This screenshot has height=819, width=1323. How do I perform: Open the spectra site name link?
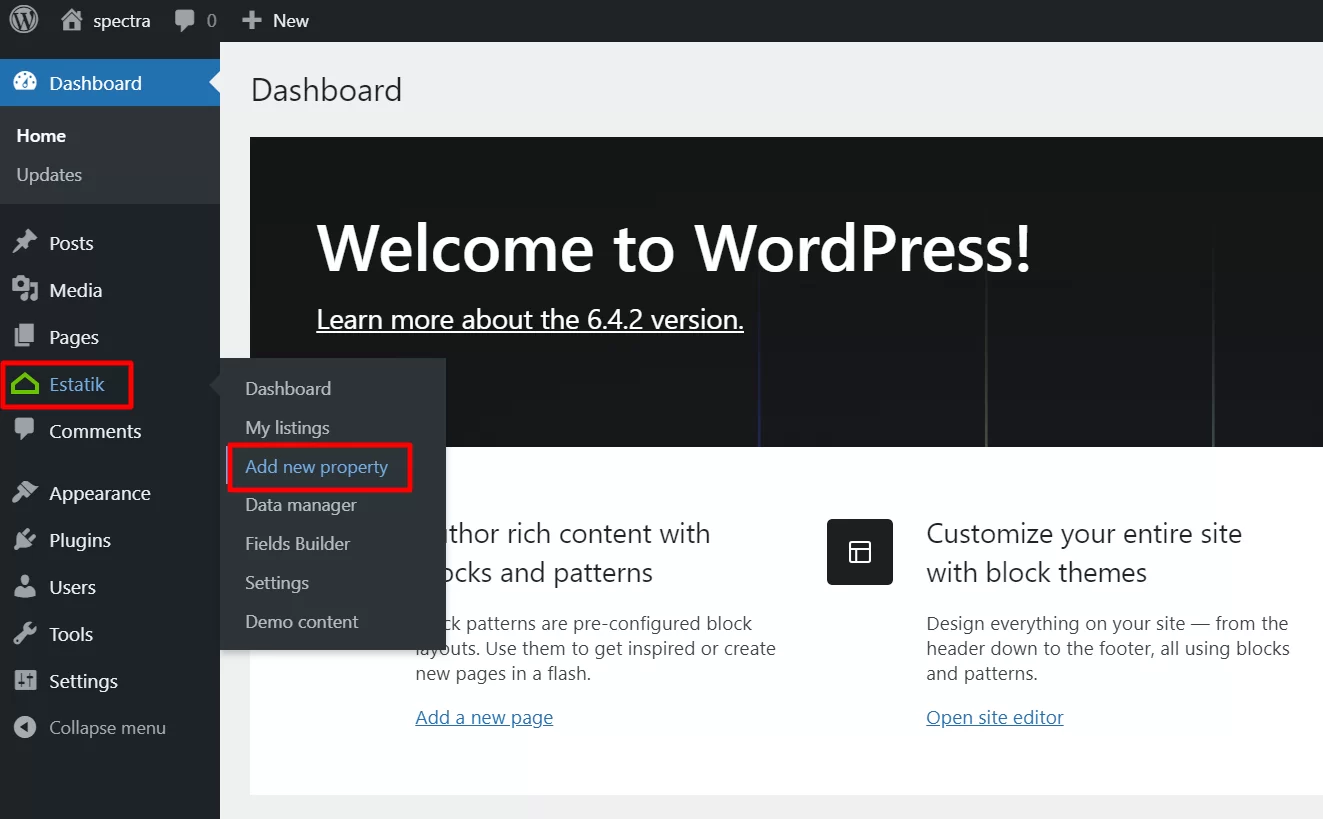coord(122,21)
